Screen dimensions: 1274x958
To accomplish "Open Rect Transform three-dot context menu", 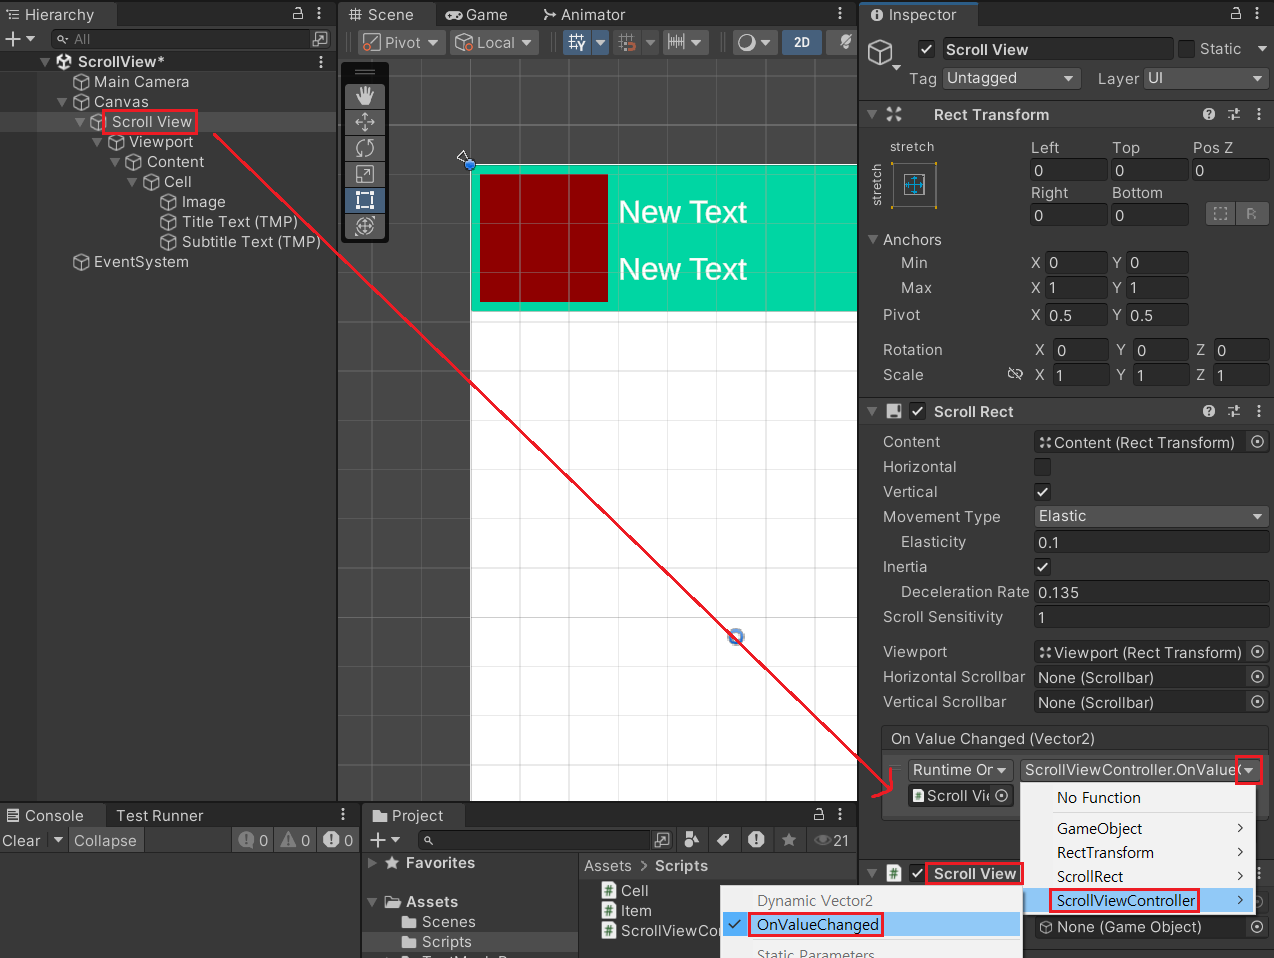I will (1259, 114).
